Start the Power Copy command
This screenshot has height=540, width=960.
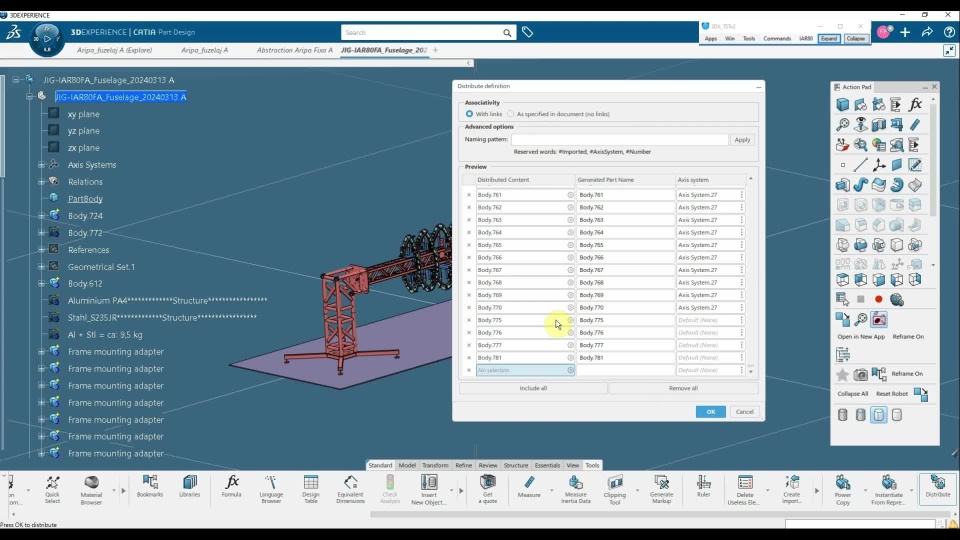tap(843, 489)
